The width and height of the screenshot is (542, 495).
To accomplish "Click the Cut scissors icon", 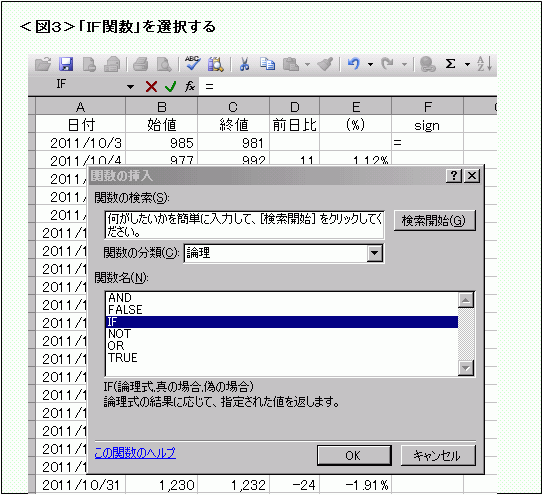I will point(244,64).
